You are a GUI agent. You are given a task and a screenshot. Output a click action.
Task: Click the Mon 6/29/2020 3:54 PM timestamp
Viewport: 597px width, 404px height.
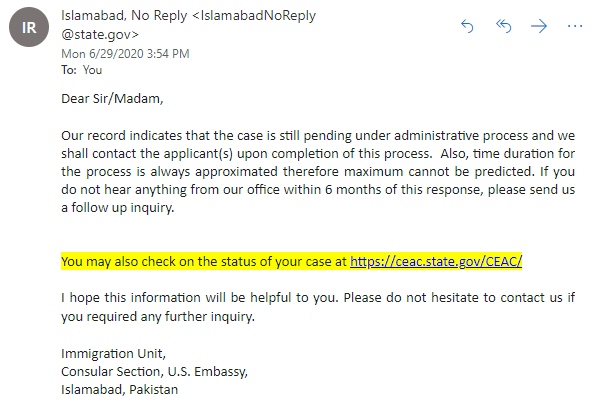click(125, 54)
